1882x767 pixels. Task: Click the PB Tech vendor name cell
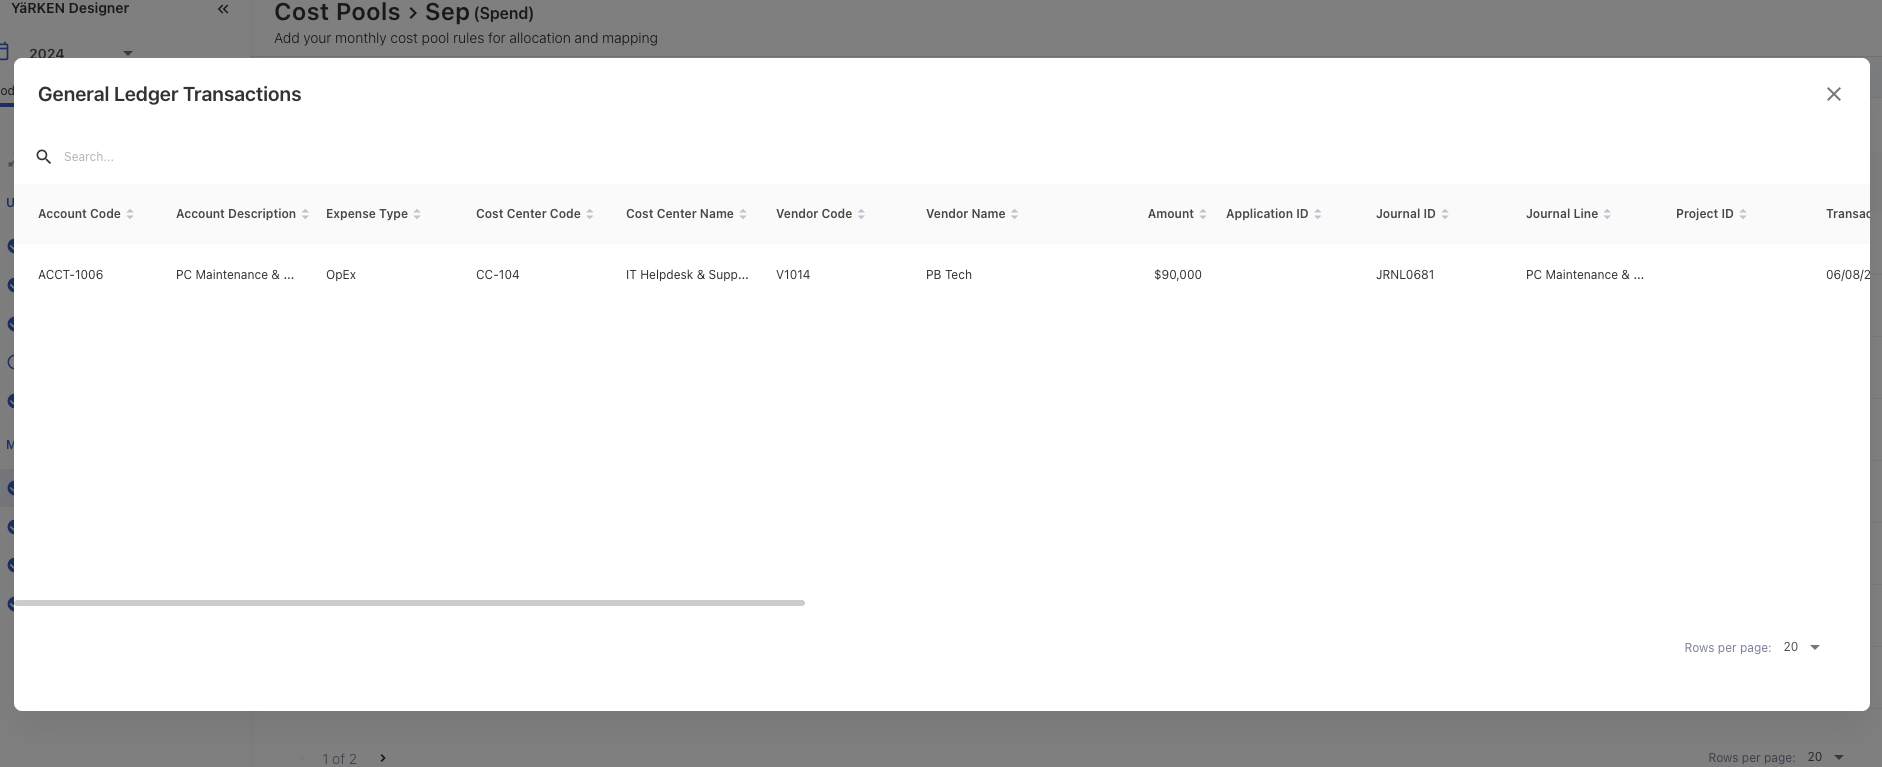[x=948, y=275]
